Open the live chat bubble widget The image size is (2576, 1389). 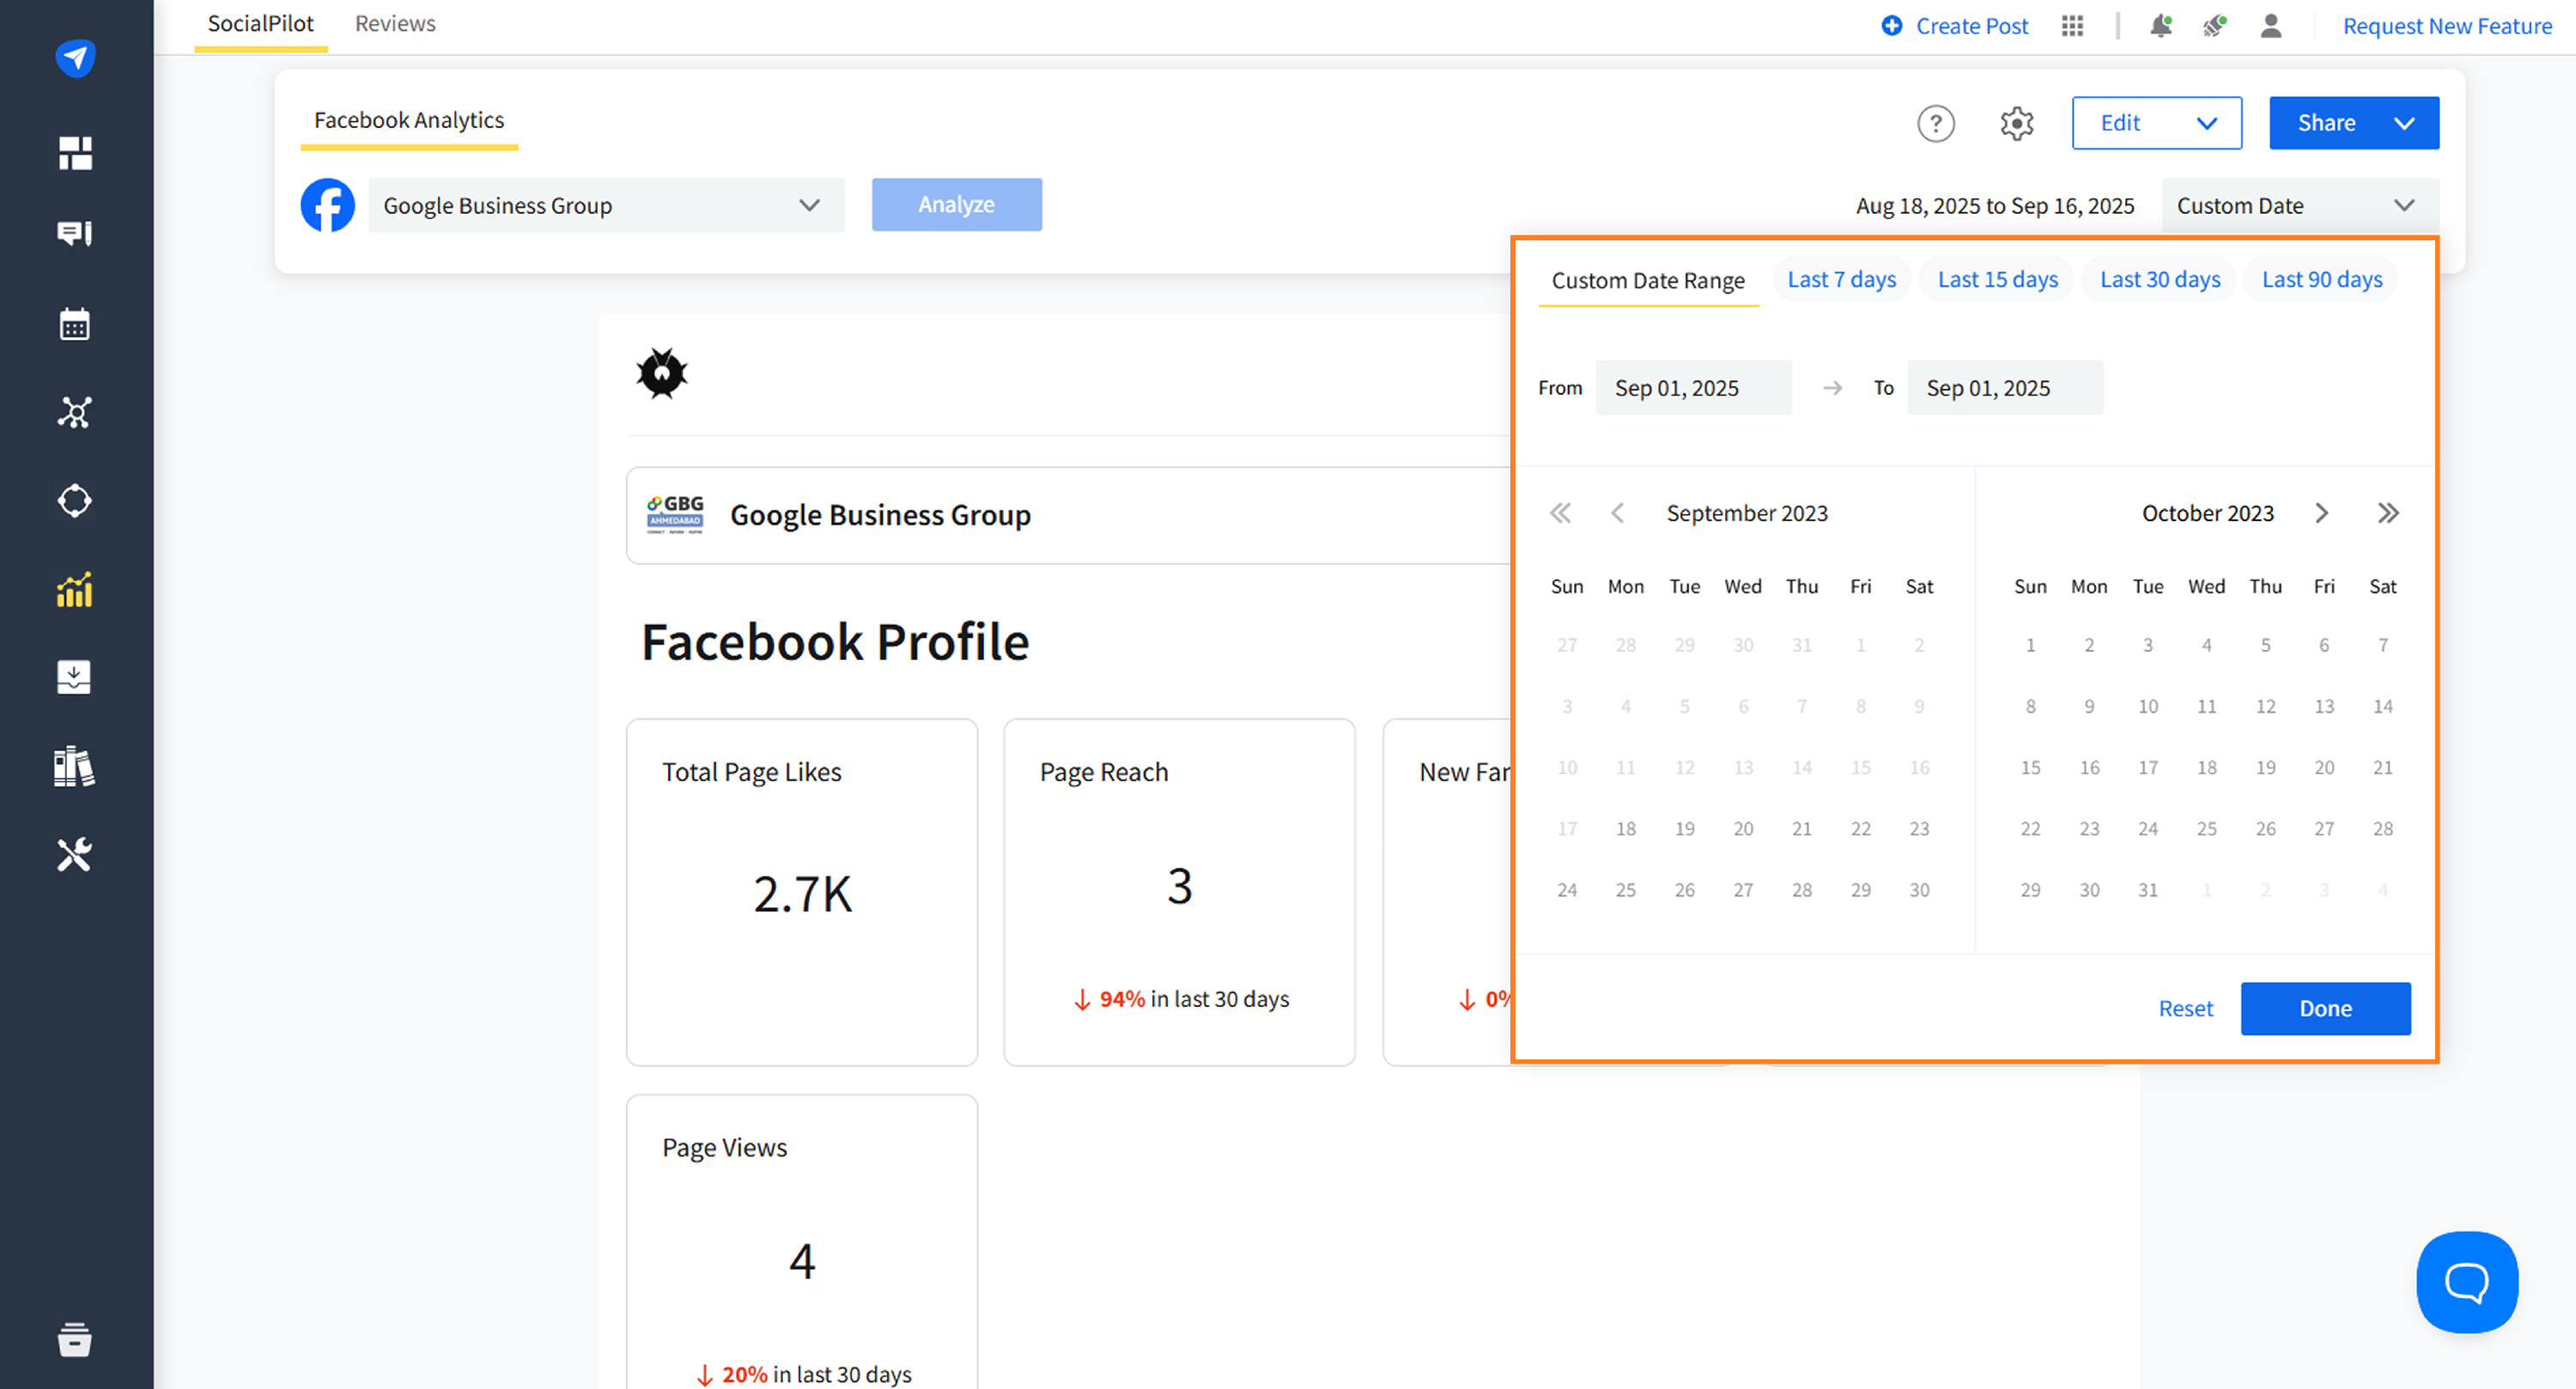click(x=2467, y=1282)
